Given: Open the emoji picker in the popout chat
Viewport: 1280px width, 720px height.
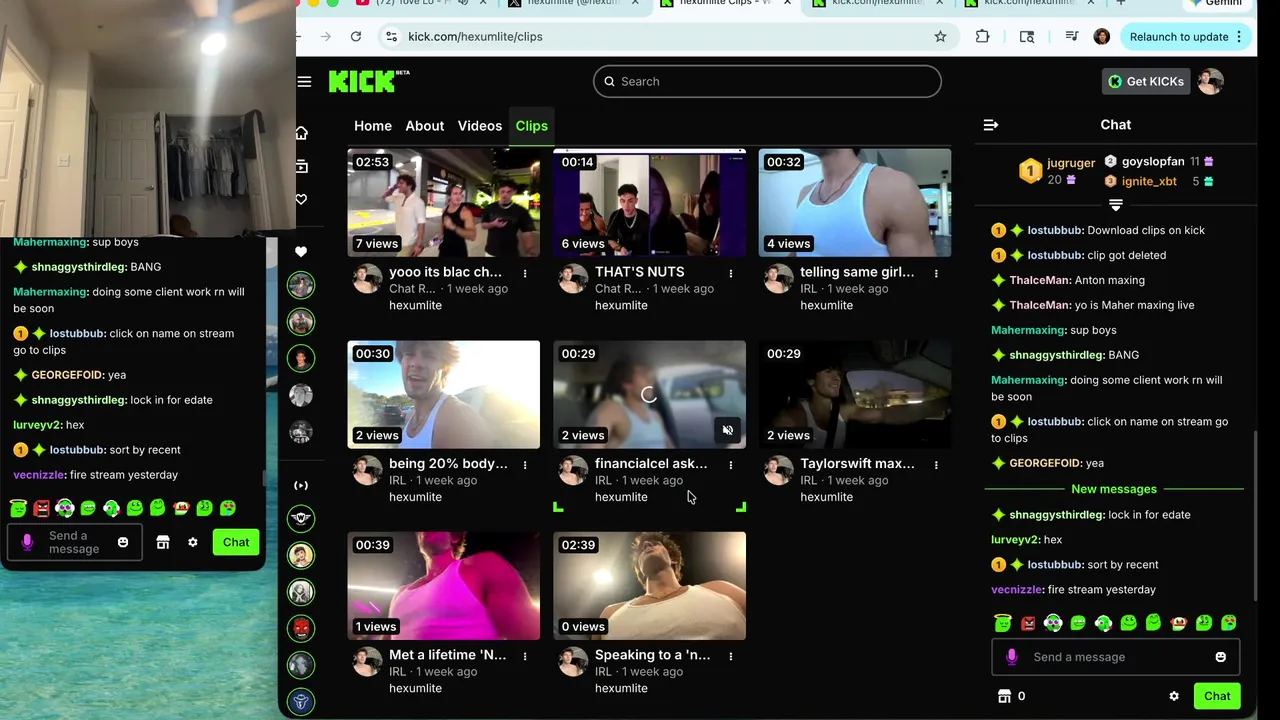Looking at the screenshot, I should (123, 542).
